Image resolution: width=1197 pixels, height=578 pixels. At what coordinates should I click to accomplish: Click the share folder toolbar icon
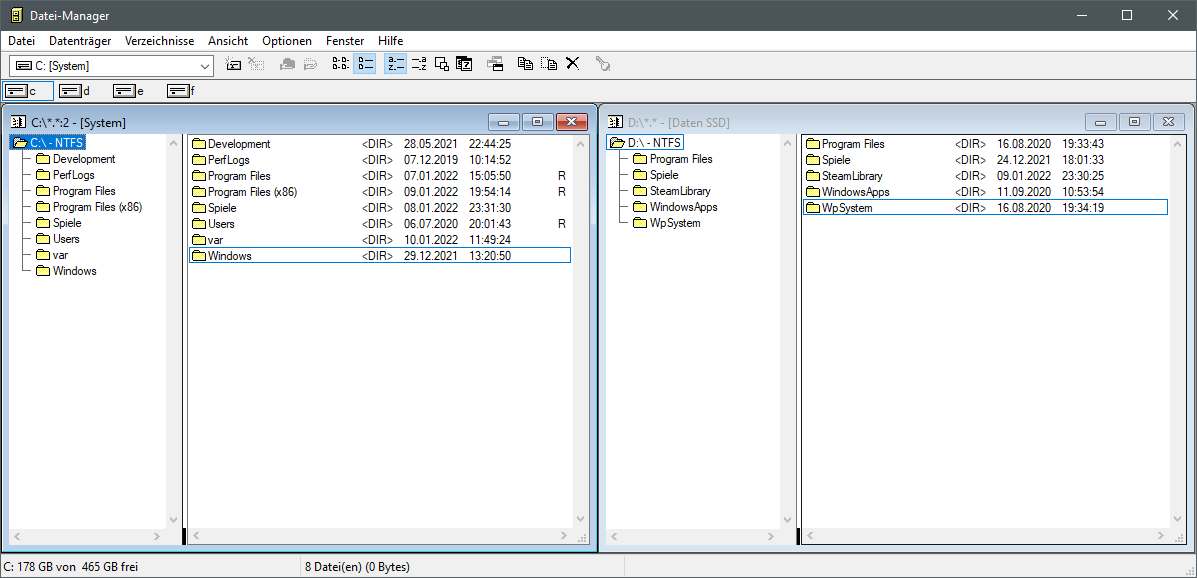click(x=288, y=64)
